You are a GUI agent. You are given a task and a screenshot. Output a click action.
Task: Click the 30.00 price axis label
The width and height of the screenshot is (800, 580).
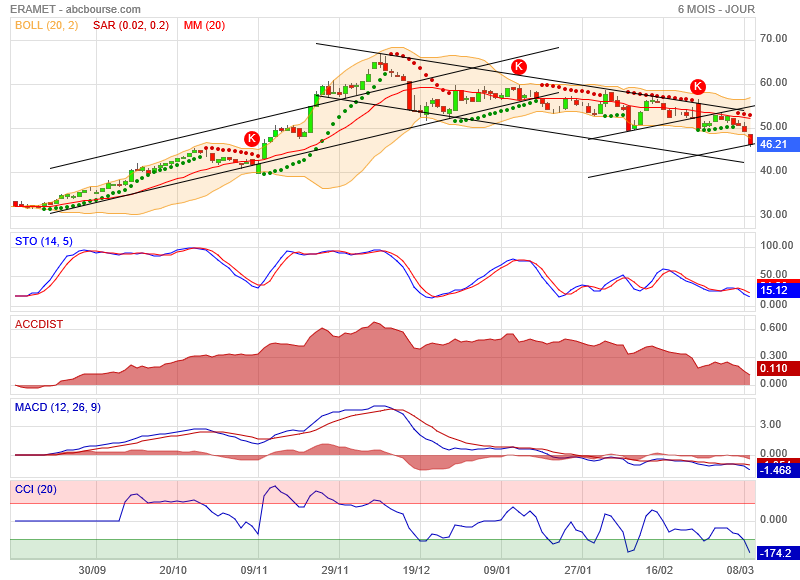[773, 214]
